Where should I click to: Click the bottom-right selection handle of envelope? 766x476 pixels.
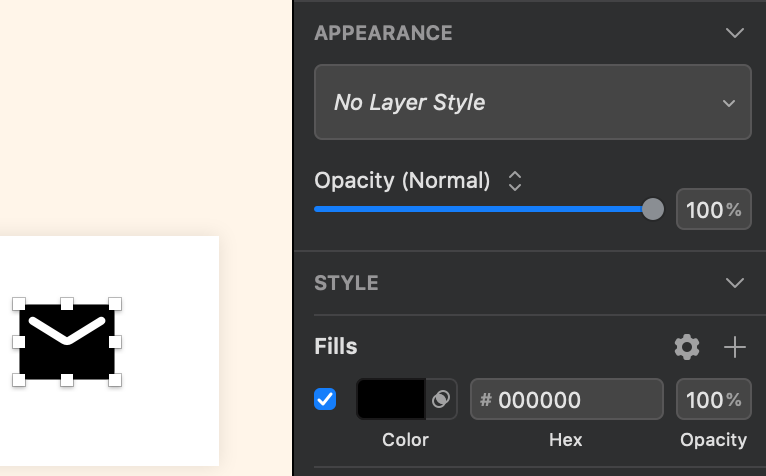[115, 380]
